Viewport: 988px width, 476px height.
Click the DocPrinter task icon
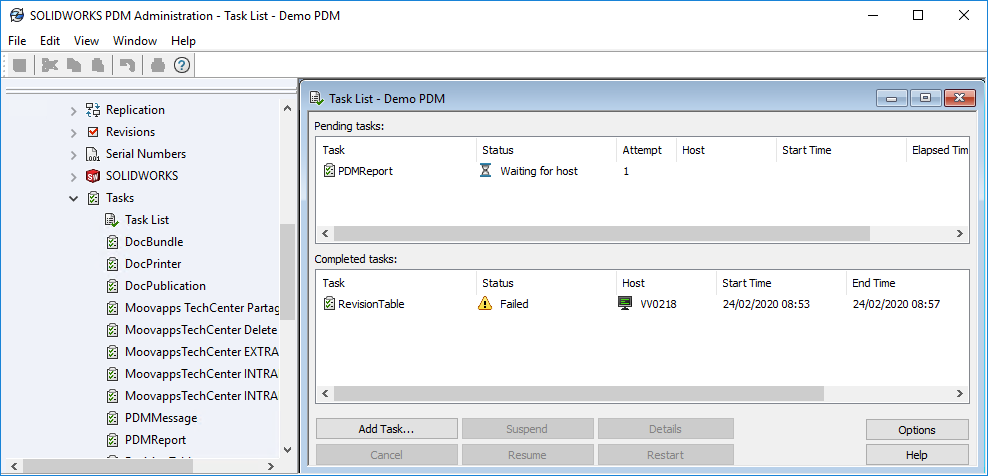(x=112, y=264)
